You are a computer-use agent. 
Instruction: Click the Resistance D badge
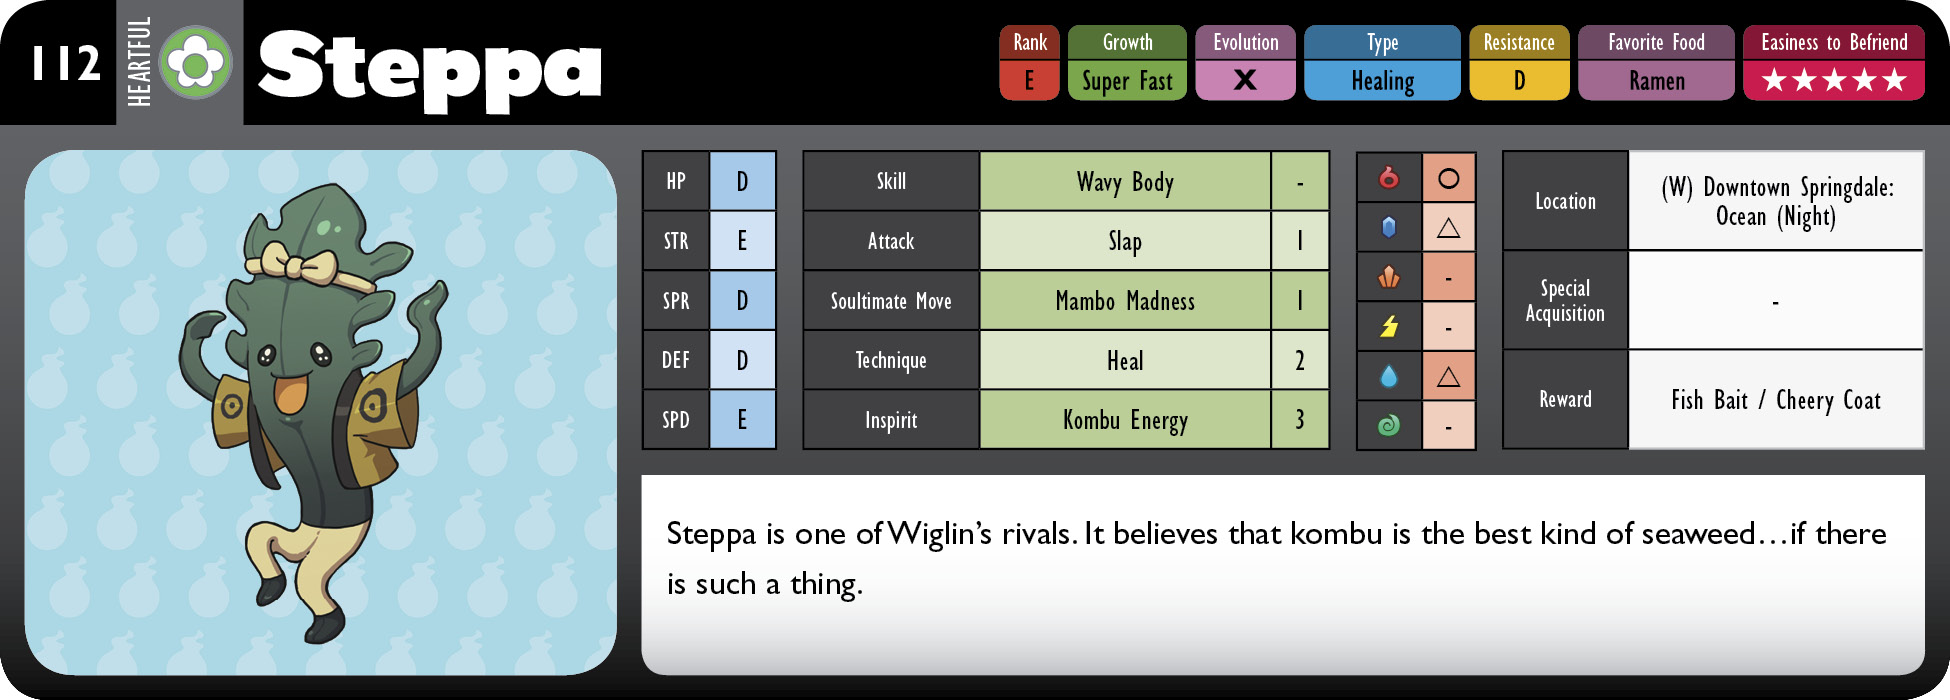1519,62
